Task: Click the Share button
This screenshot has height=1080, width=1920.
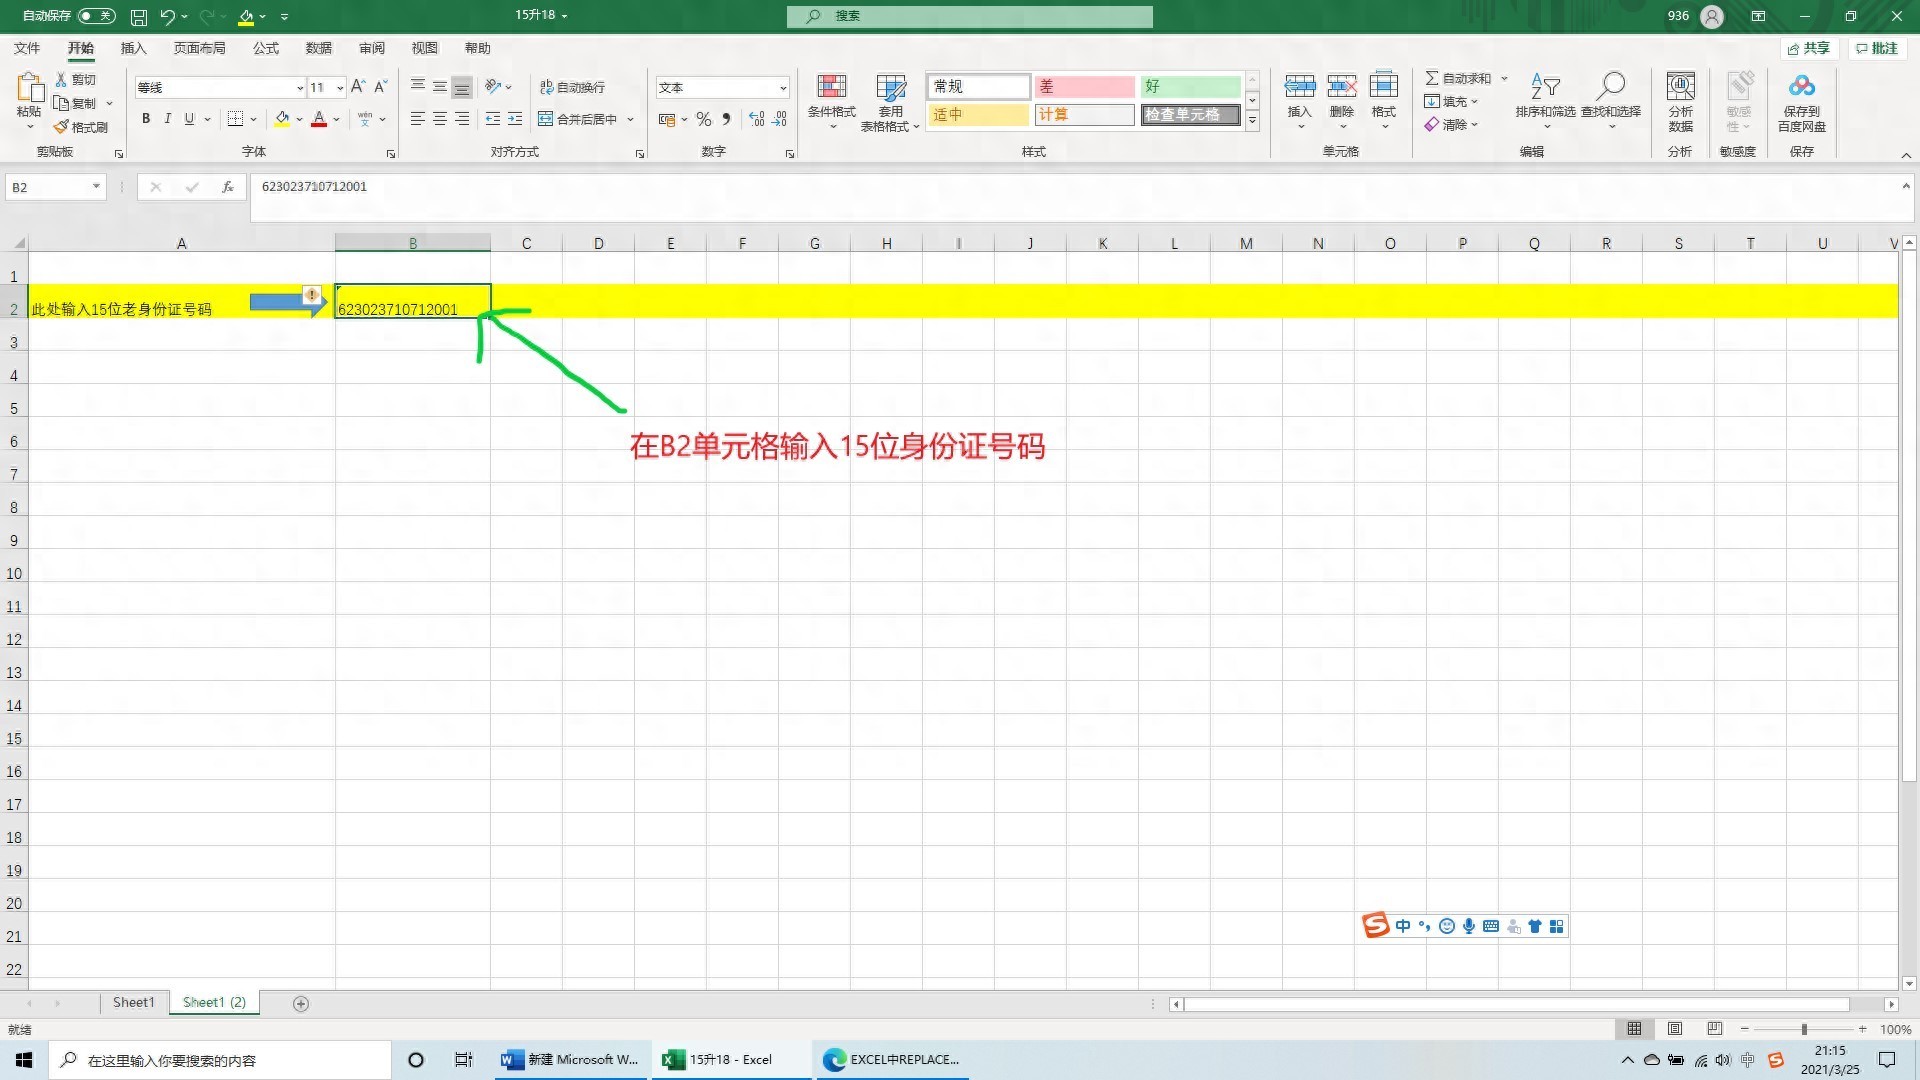Action: (x=1808, y=48)
